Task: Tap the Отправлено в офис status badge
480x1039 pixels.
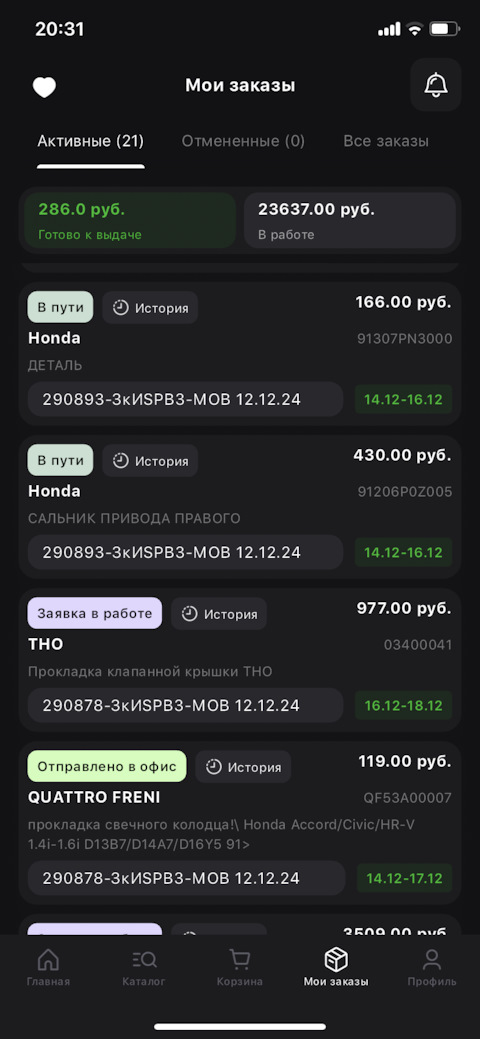Action: (107, 767)
